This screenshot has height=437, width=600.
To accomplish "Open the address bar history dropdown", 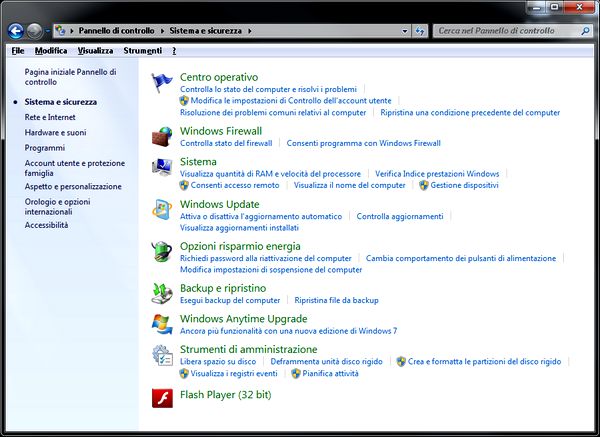I will click(x=405, y=31).
